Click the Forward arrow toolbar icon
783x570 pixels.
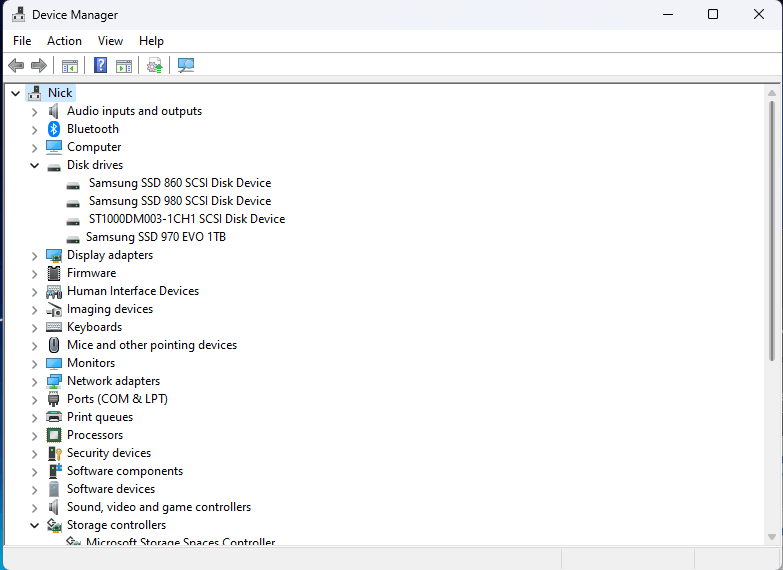[x=39, y=65]
